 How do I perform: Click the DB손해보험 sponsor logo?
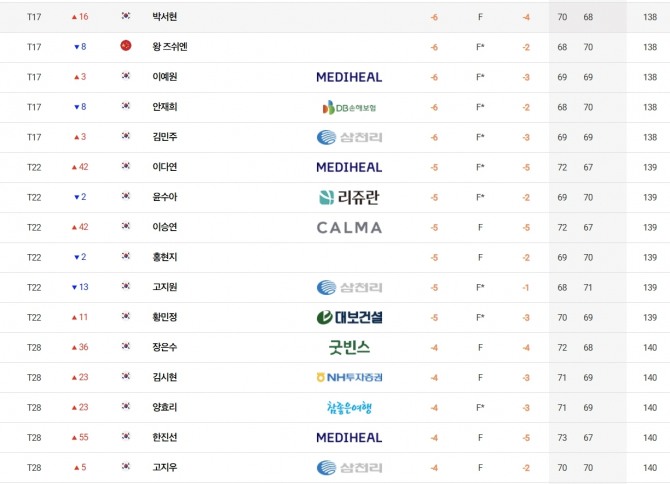349,107
